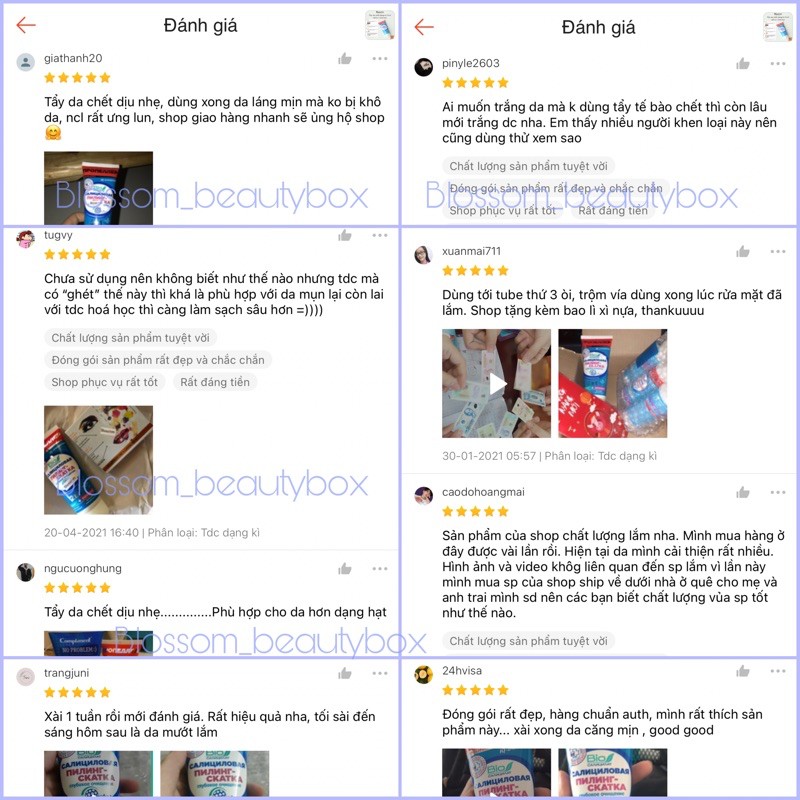Open the three-dot menu for xuanmai711's review
Screen dimensions: 800x800
(x=778, y=251)
